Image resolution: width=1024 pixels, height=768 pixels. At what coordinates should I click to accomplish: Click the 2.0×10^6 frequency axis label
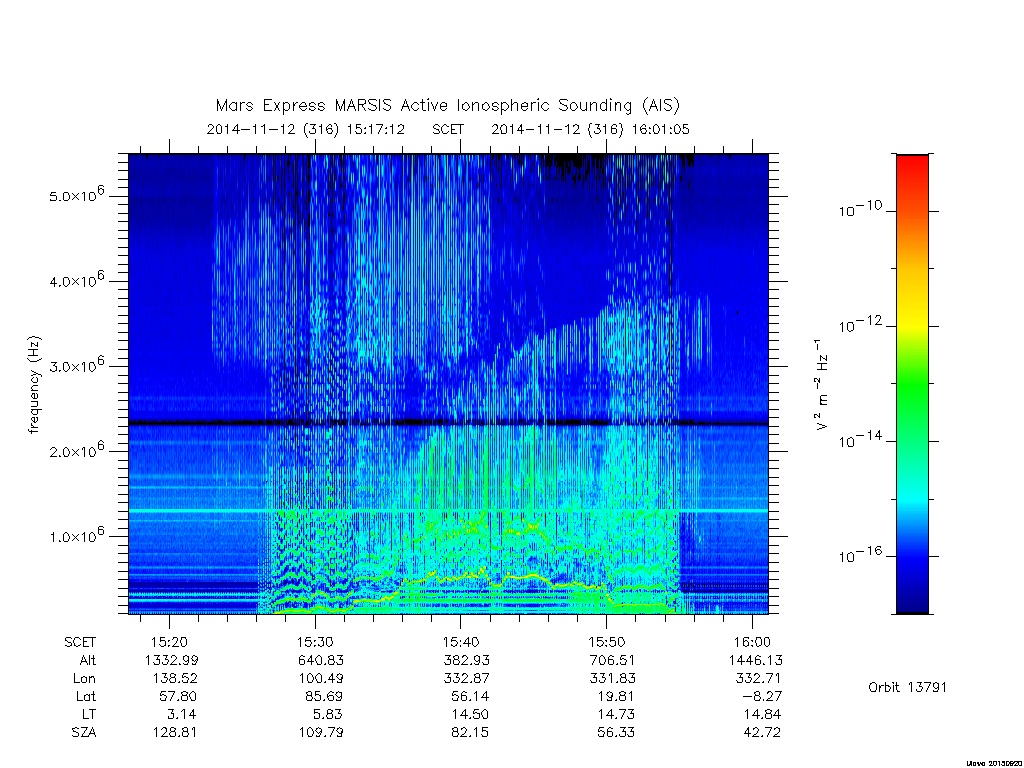coord(76,449)
